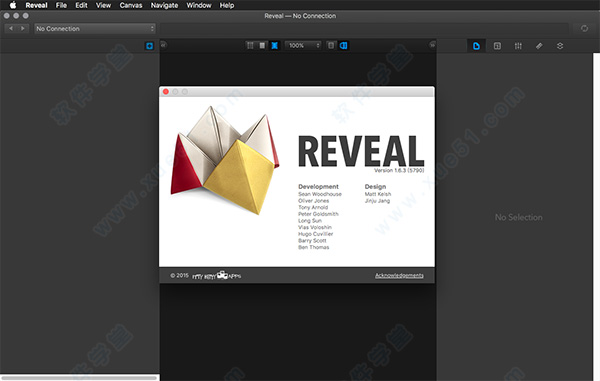Click the origami Reveal logo image
Image resolution: width=600 pixels, height=381 pixels.
click(x=225, y=160)
